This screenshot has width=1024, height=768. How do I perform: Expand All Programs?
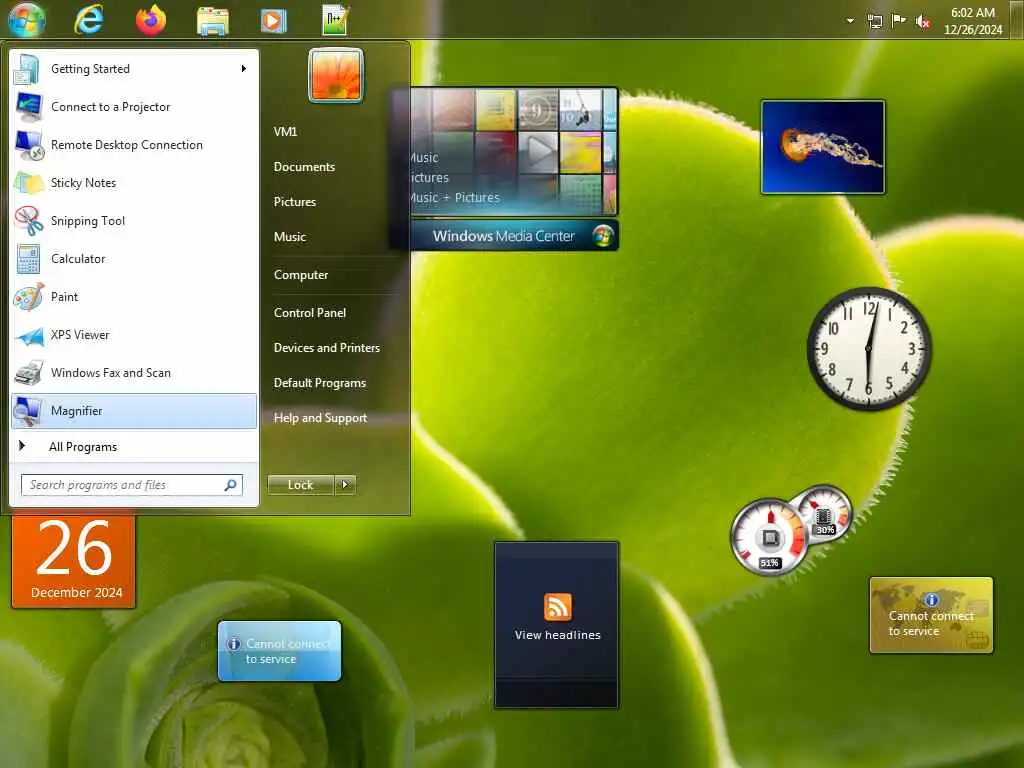134,447
